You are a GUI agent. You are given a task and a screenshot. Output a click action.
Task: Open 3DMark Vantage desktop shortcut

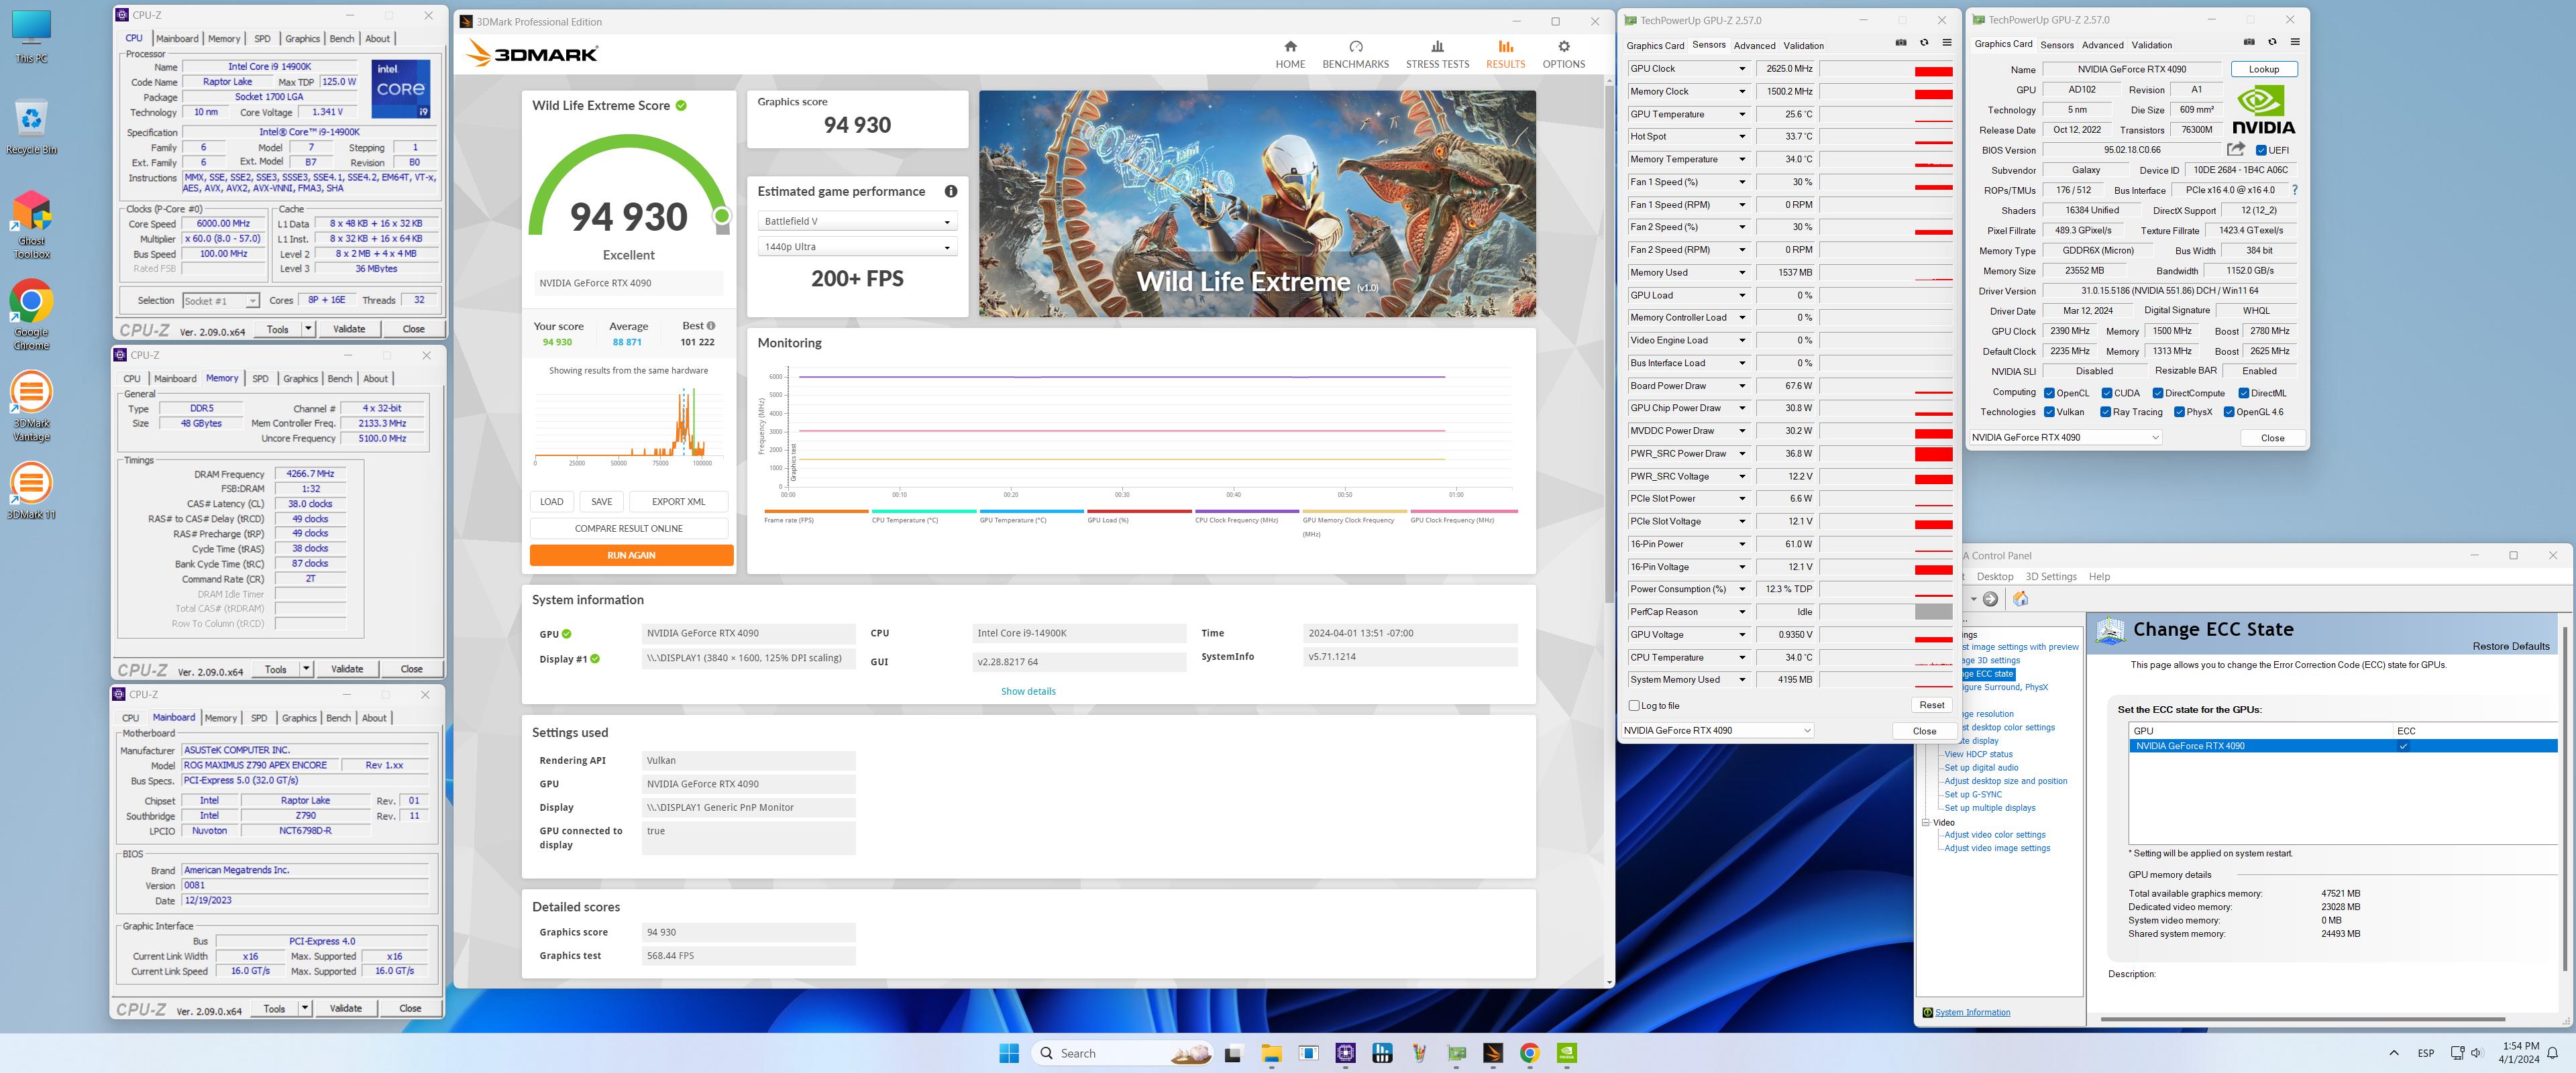pyautogui.click(x=31, y=407)
